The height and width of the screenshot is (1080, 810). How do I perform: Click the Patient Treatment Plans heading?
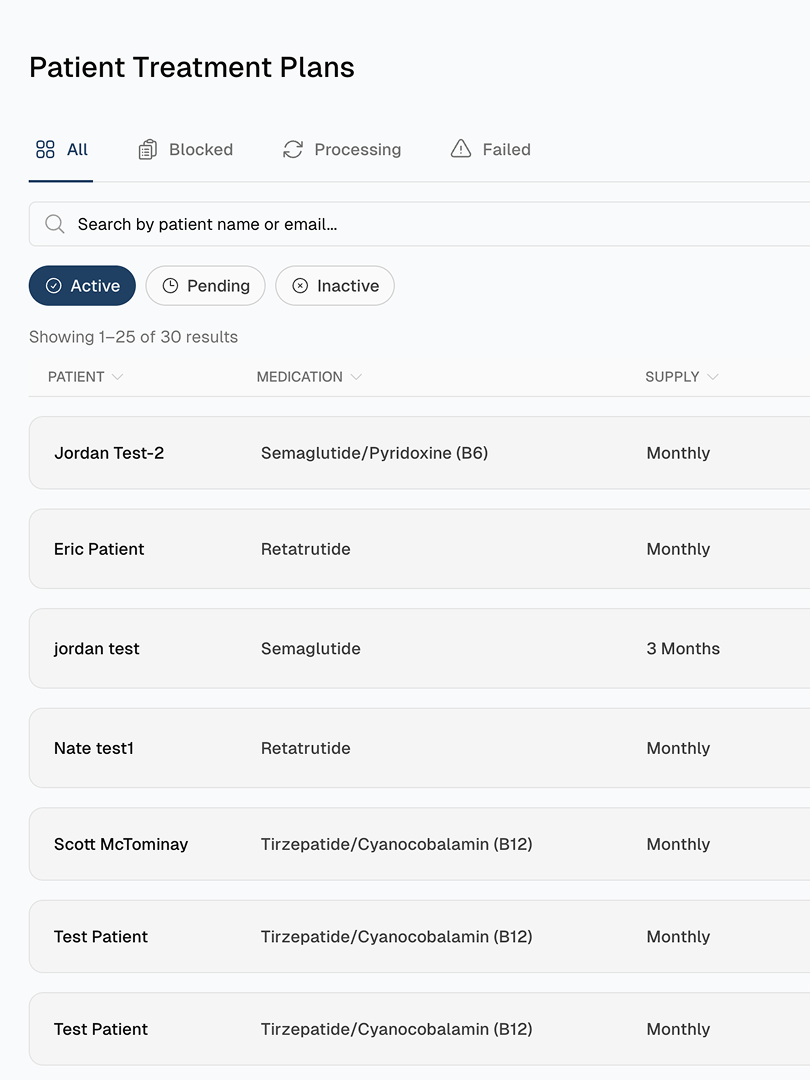pyautogui.click(x=191, y=67)
